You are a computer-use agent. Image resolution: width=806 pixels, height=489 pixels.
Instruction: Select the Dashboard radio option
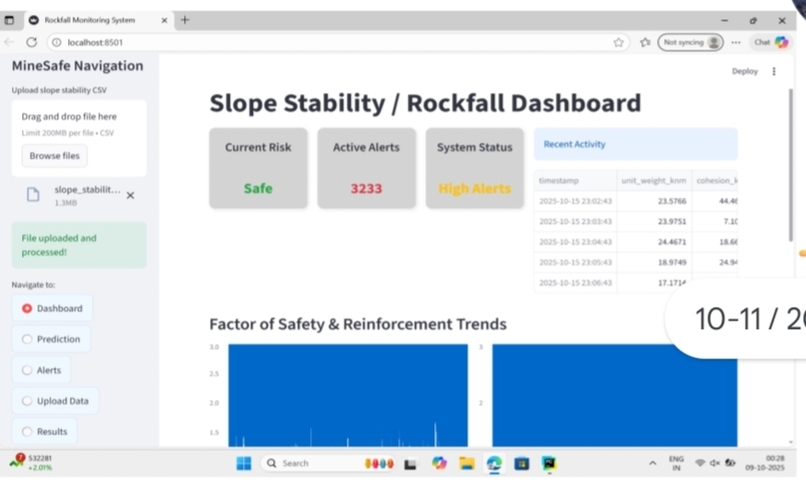(52, 309)
